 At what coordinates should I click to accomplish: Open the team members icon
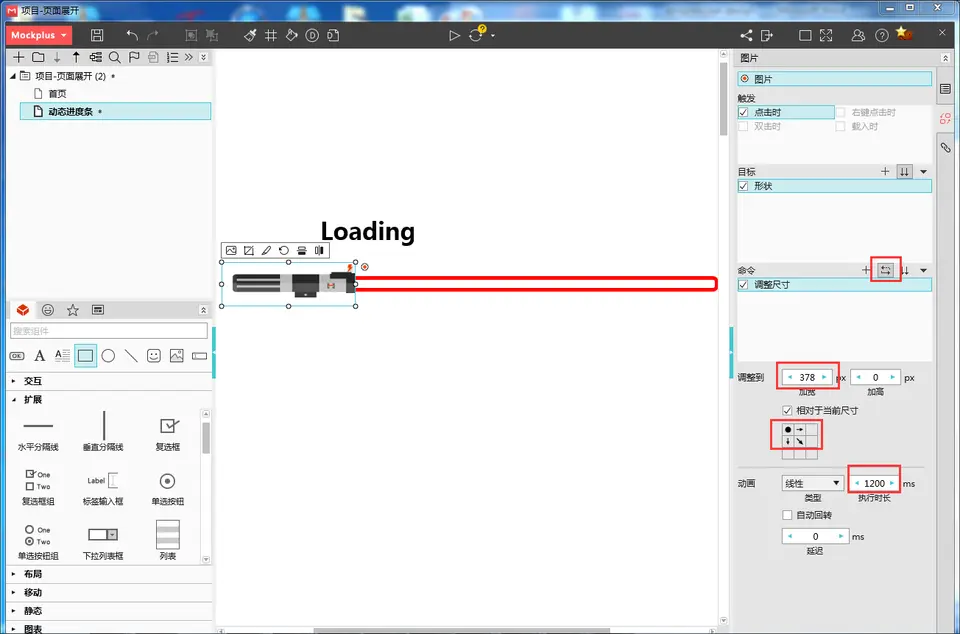point(859,35)
